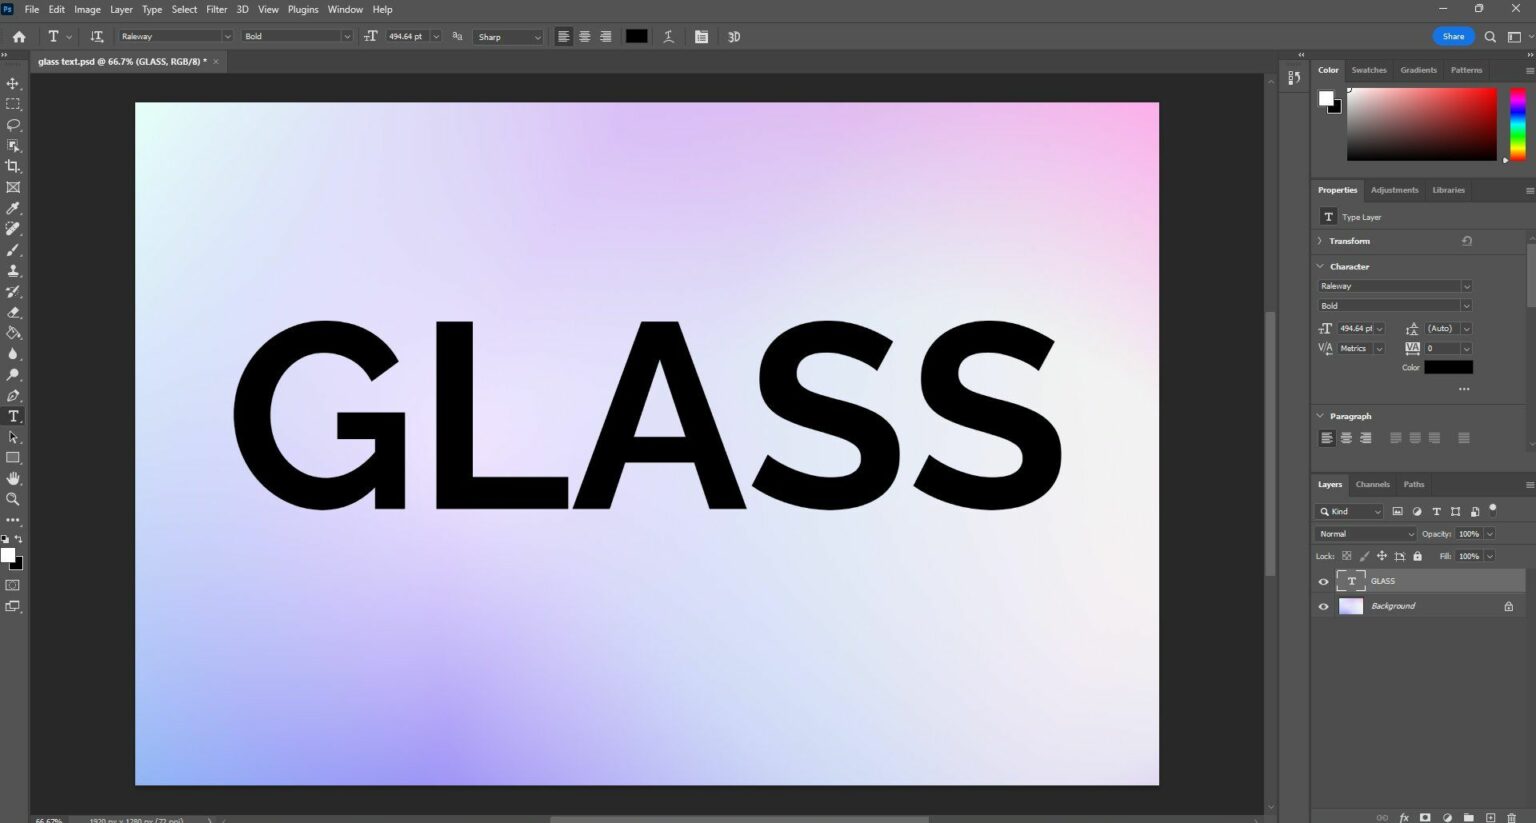The image size is (1536, 823).
Task: Switch to the Channels tab
Action: [1372, 484]
